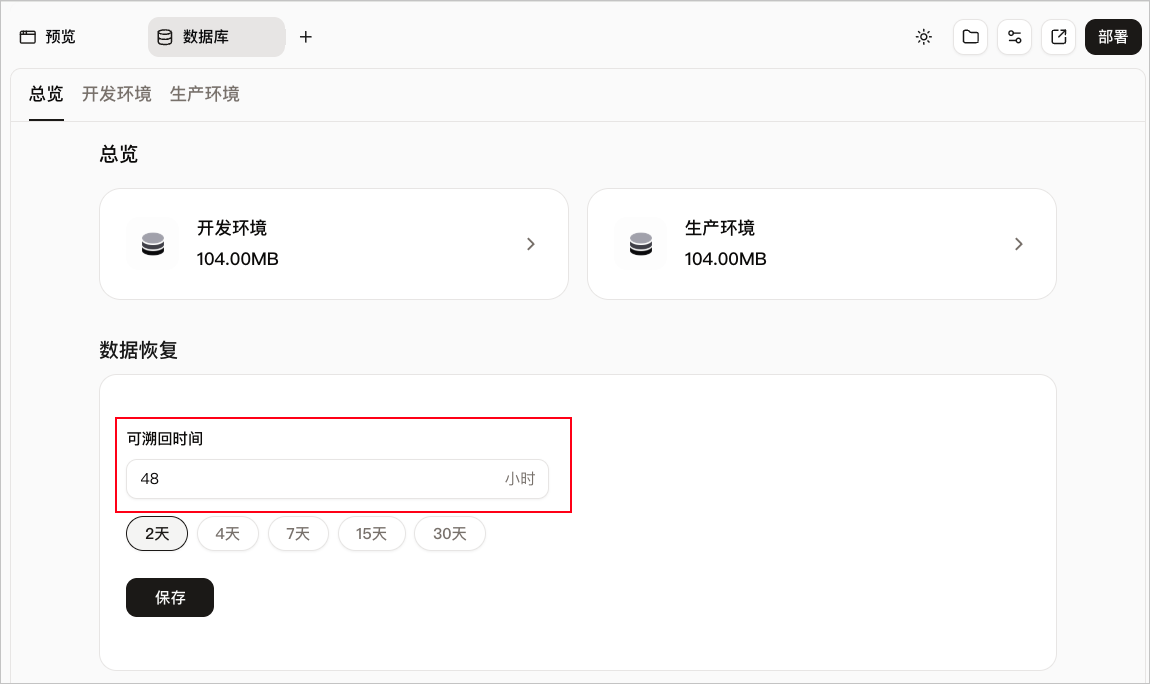Add a new tab with plus icon

pos(306,37)
